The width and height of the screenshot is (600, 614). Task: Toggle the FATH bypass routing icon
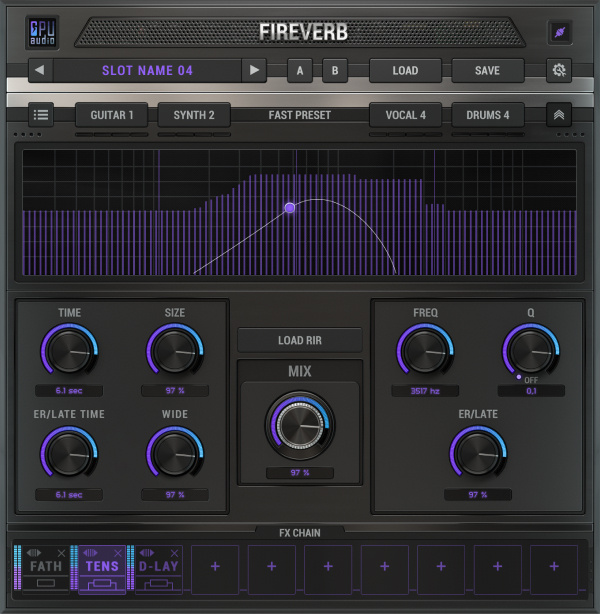tap(46, 583)
